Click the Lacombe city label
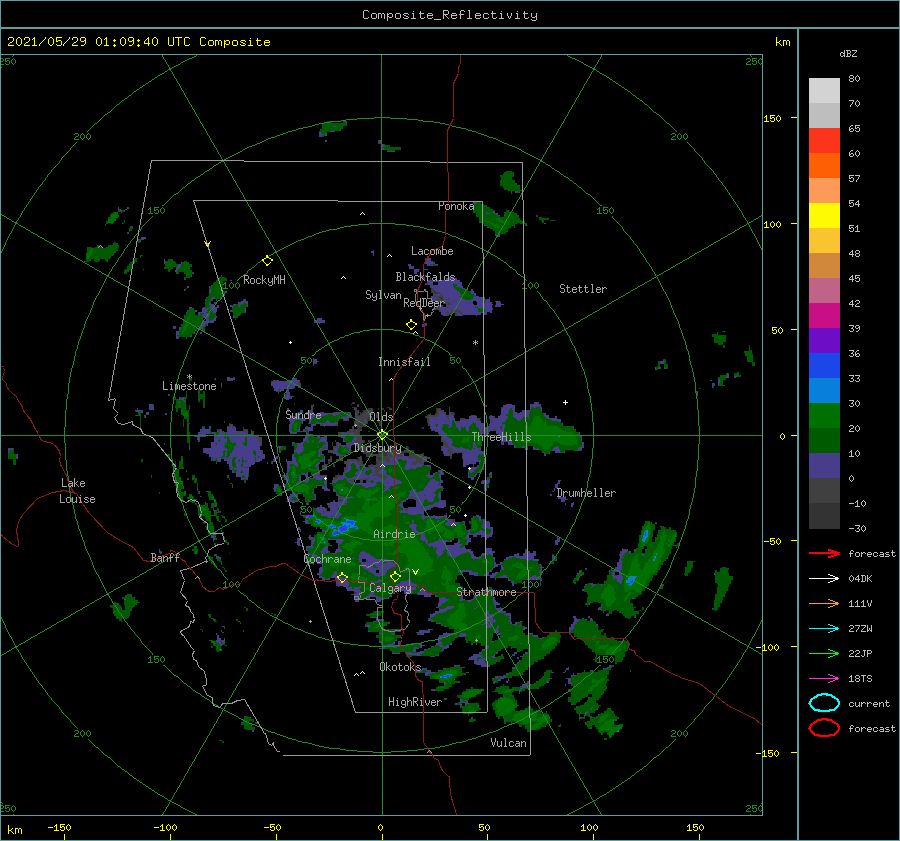The height and width of the screenshot is (841, 900). (x=432, y=251)
